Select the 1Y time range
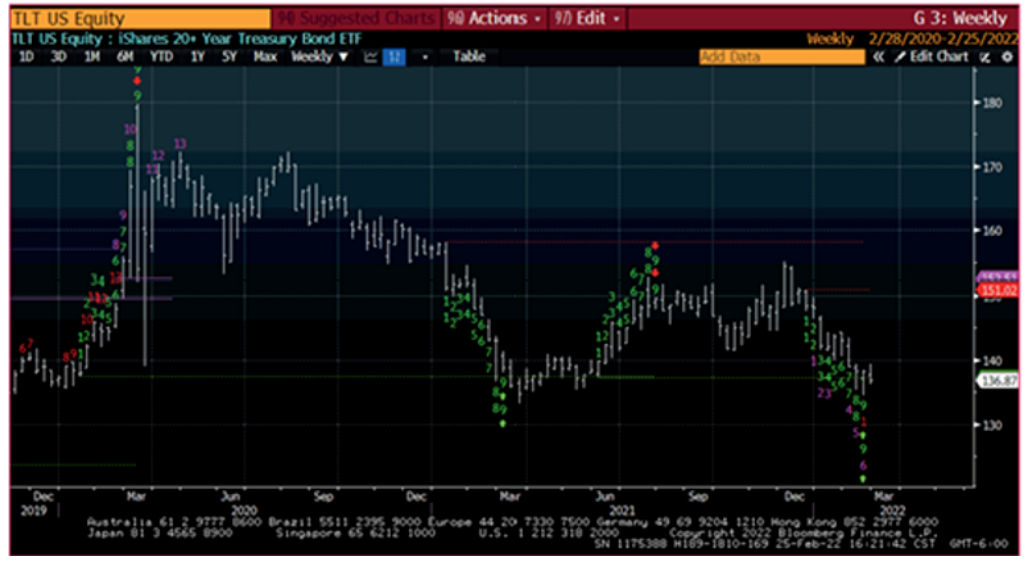Viewport: 1027px width, 568px height. pyautogui.click(x=197, y=56)
